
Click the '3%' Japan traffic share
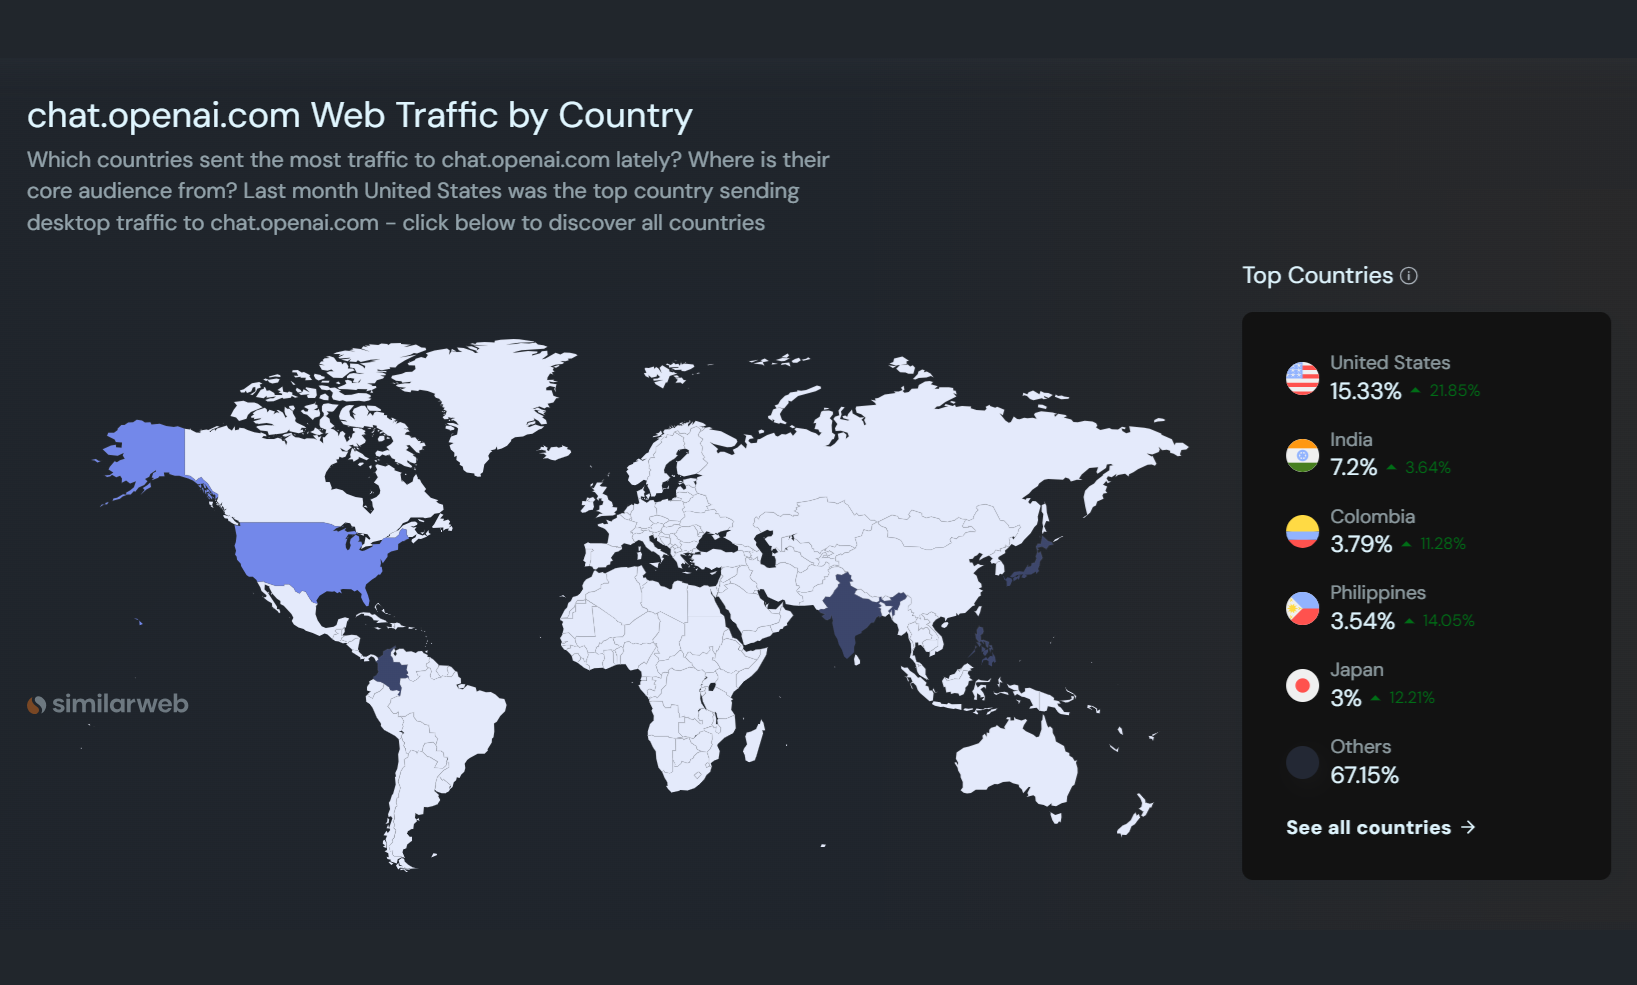pyautogui.click(x=1346, y=698)
